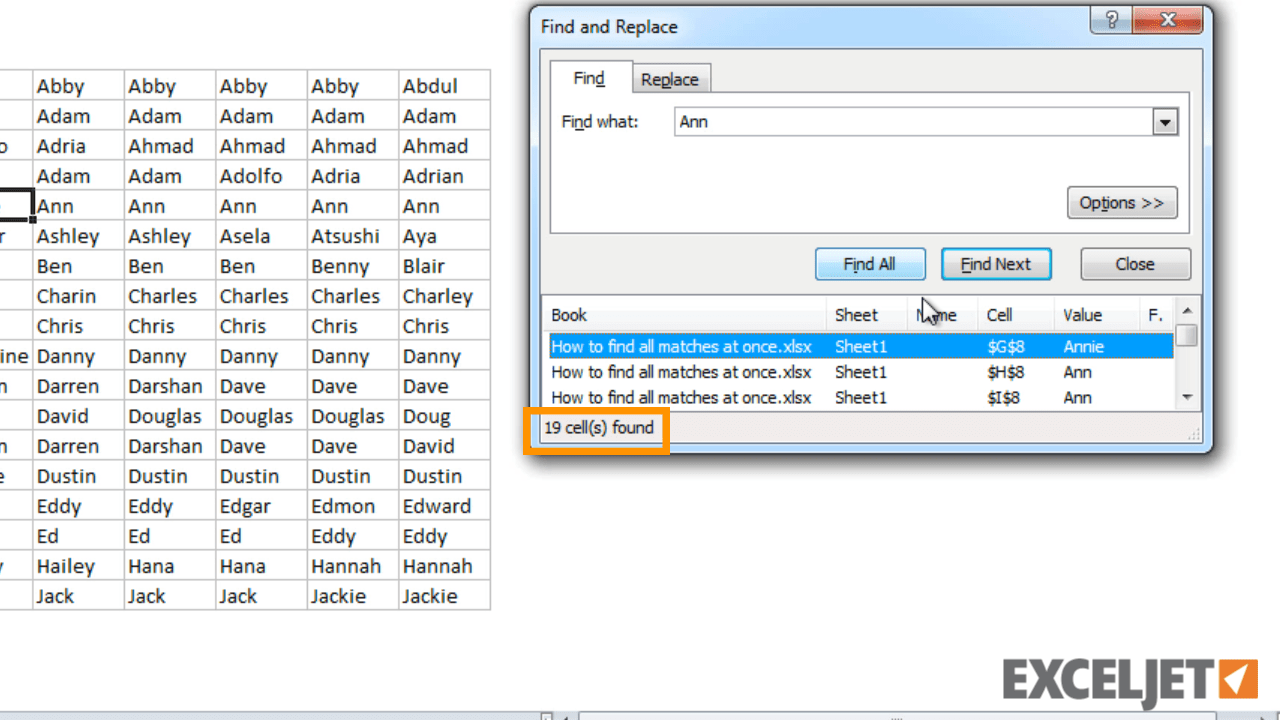The height and width of the screenshot is (720, 1280).
Task: Click the dialog resize grip icon
Action: (1196, 434)
